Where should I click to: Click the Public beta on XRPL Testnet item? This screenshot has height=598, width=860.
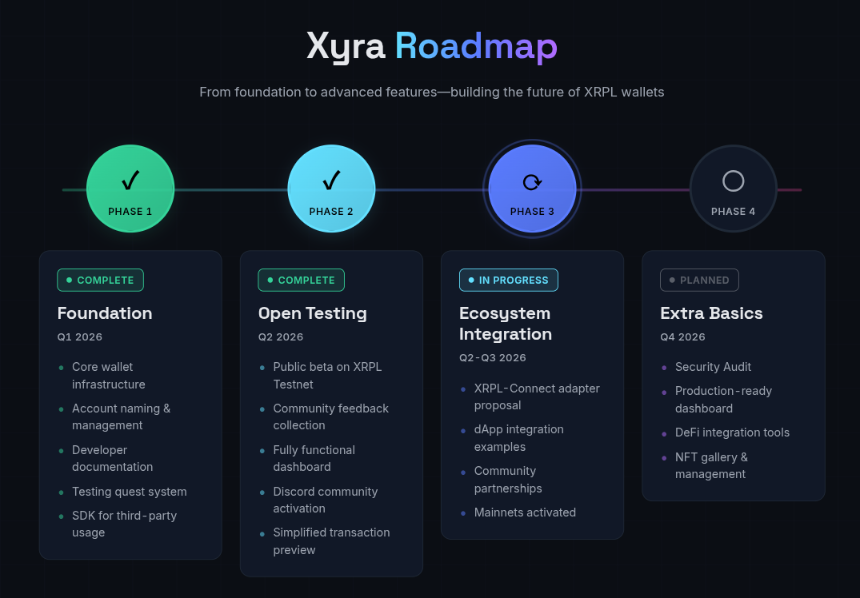[327, 375]
